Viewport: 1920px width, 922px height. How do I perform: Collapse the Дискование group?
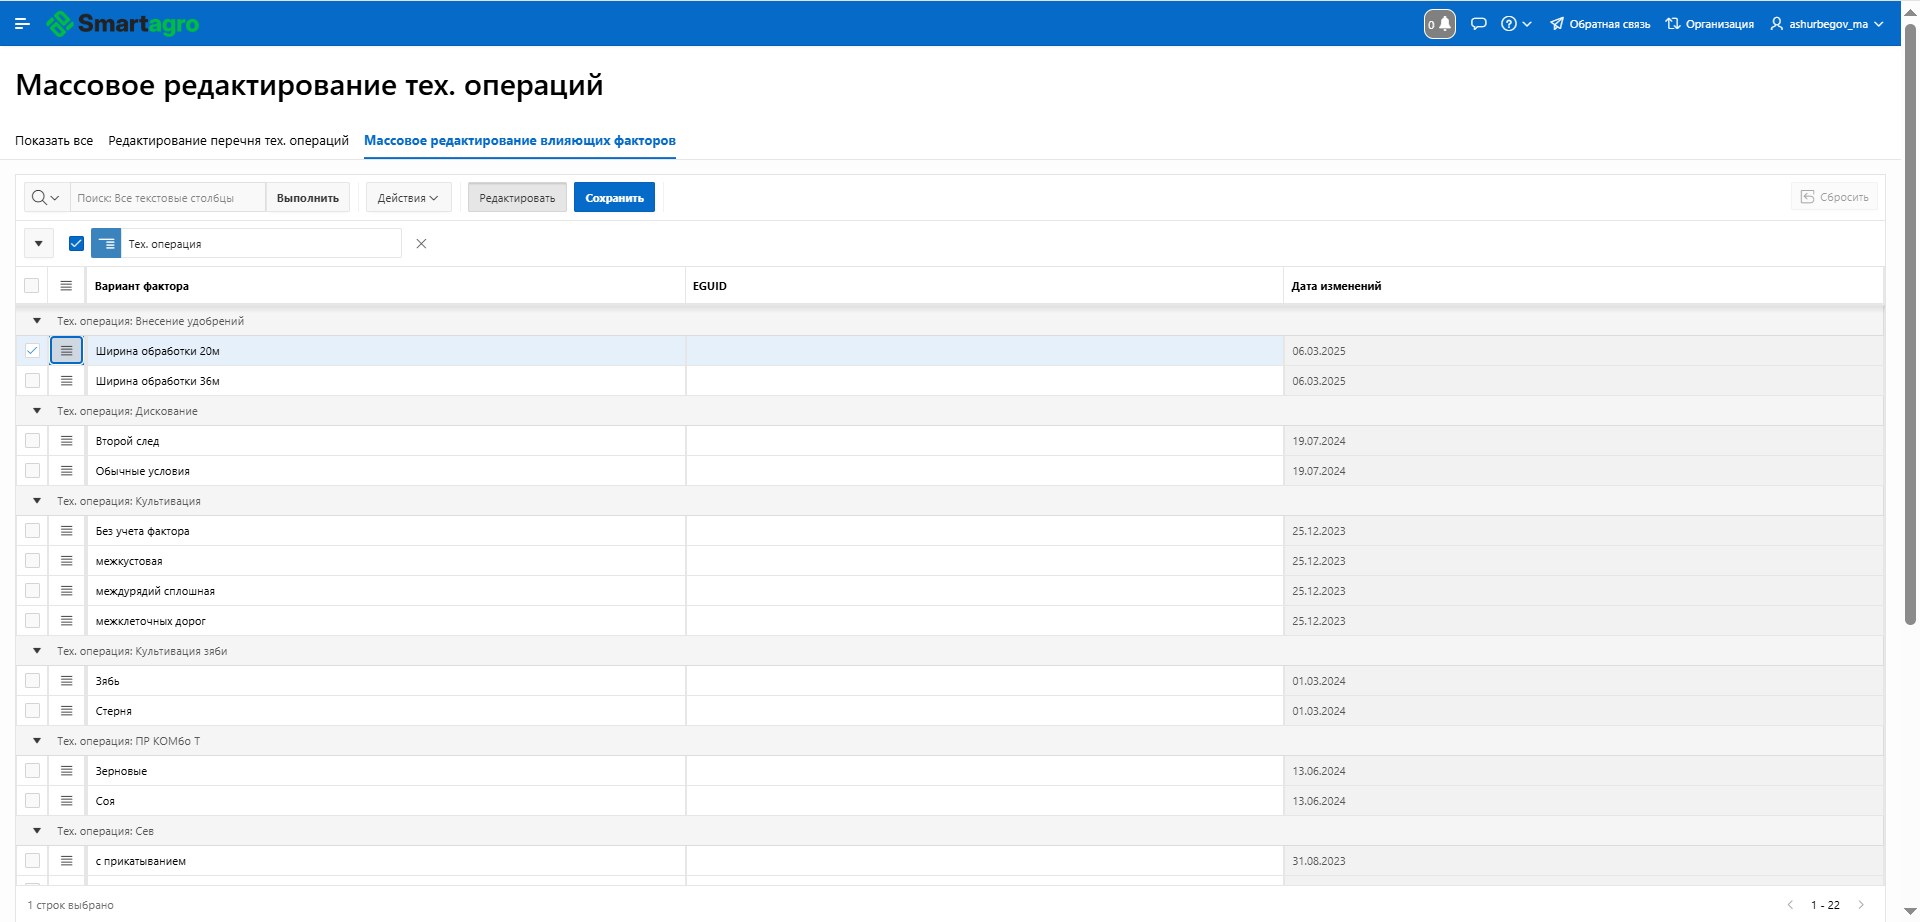point(37,411)
